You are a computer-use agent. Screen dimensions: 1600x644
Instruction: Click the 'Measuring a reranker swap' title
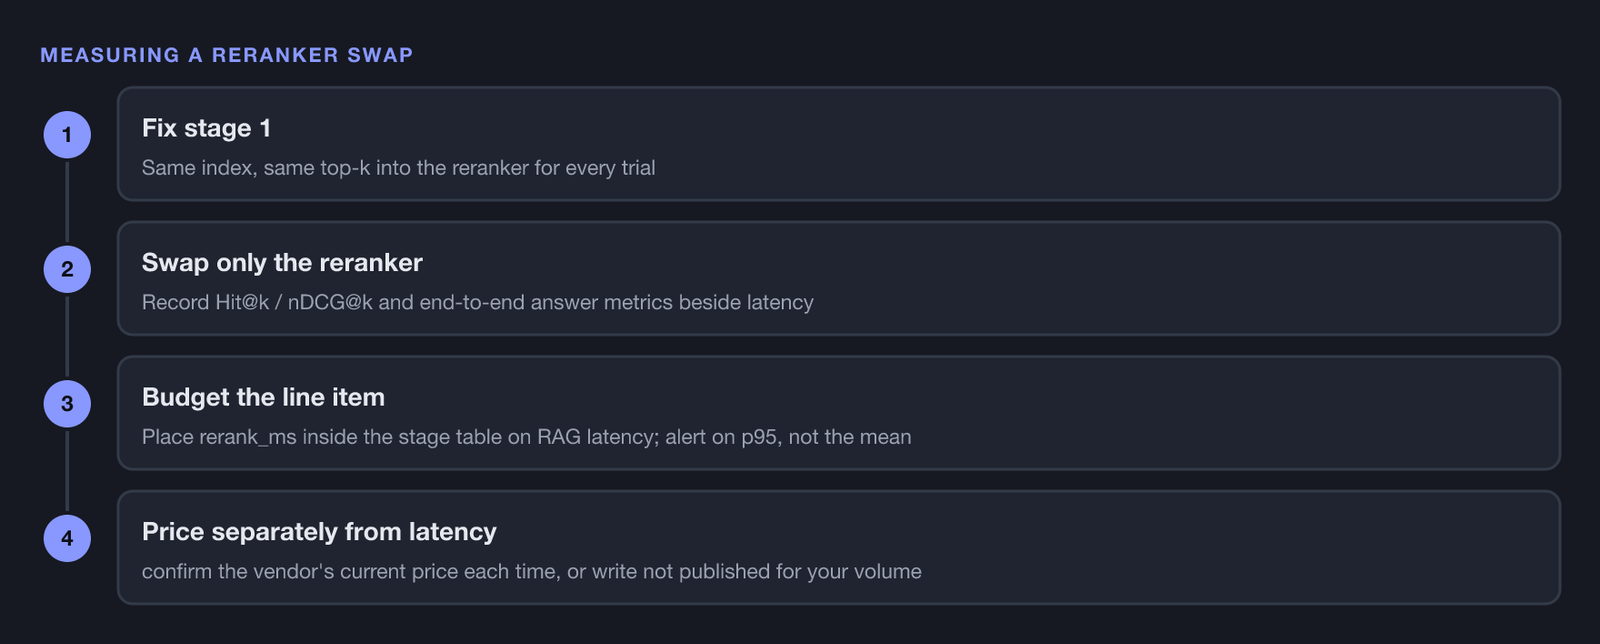pyautogui.click(x=226, y=55)
